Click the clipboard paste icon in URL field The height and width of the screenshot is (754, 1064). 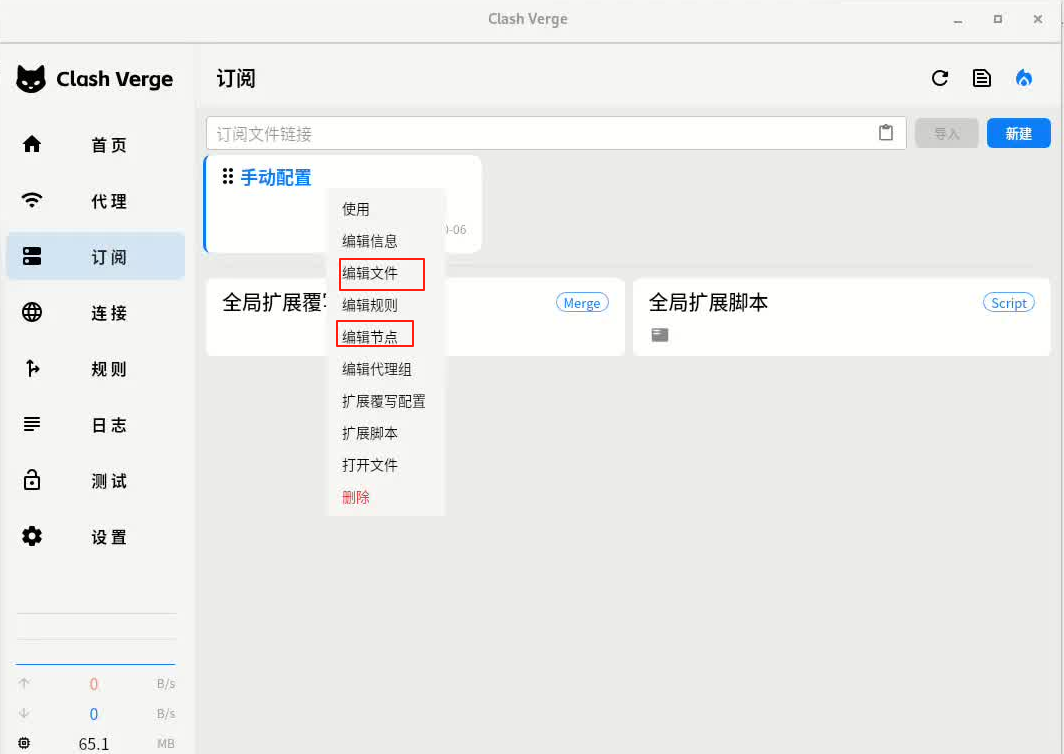point(886,133)
